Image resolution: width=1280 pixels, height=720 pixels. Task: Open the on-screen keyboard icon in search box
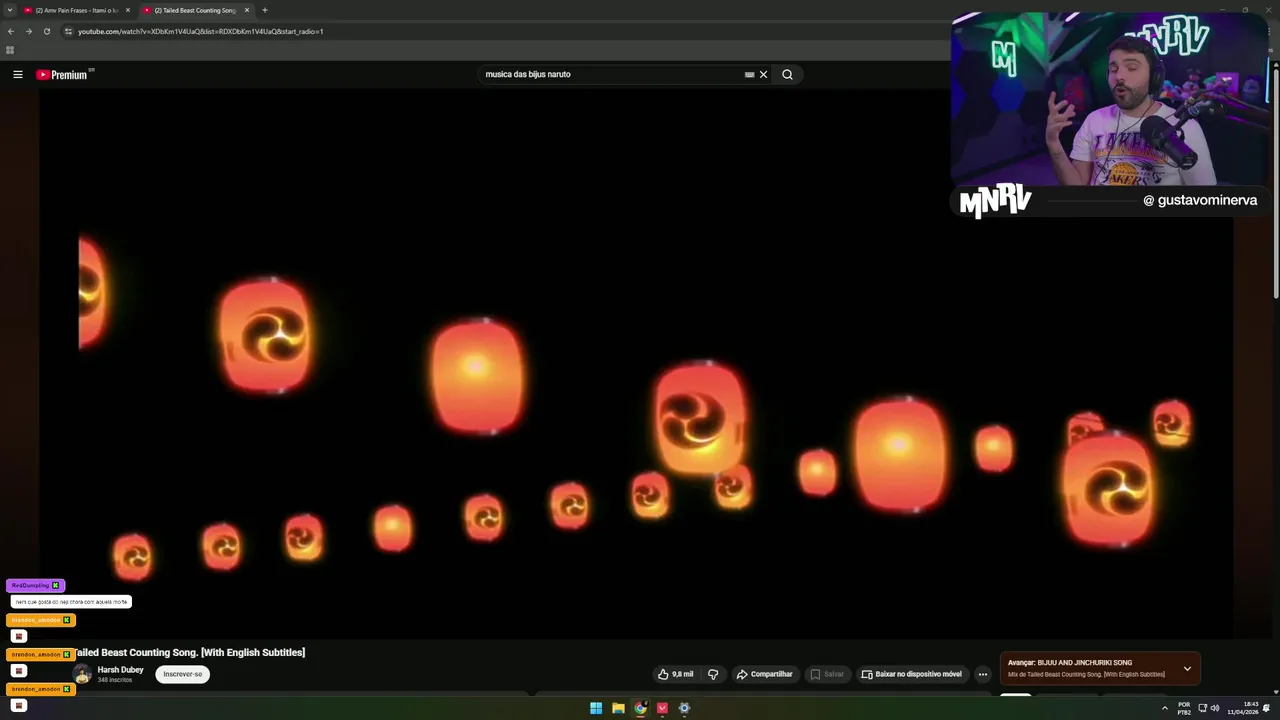(749, 74)
